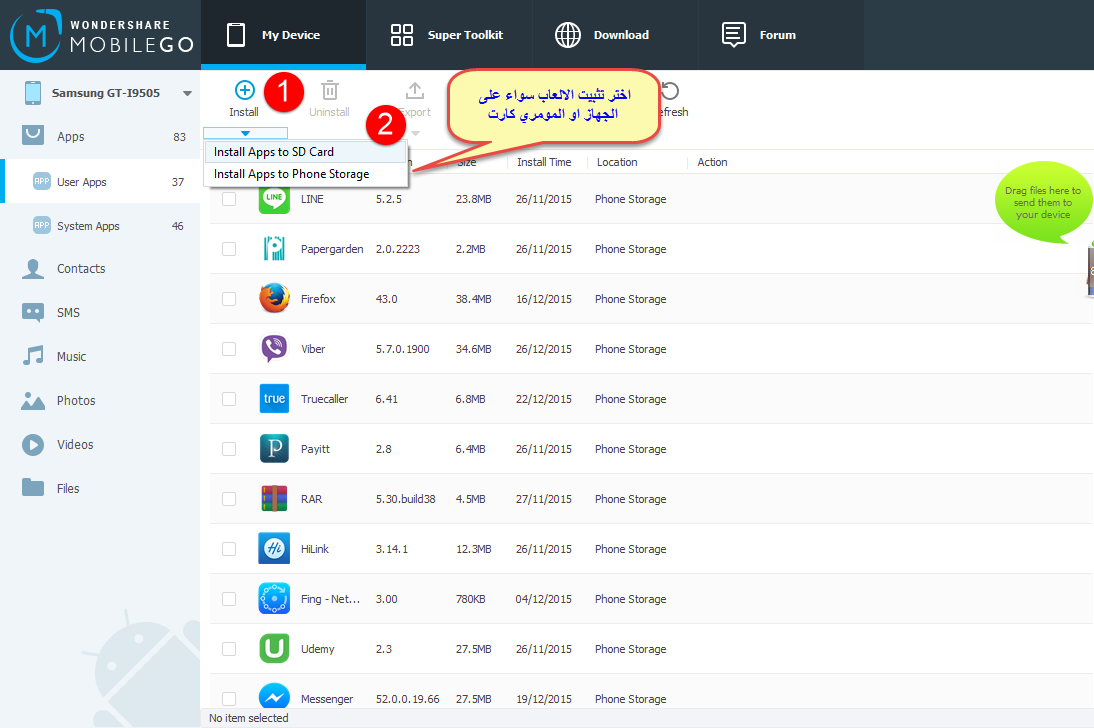The image size is (1094, 728).
Task: Click the Uninstall trash icon
Action: pos(329,90)
